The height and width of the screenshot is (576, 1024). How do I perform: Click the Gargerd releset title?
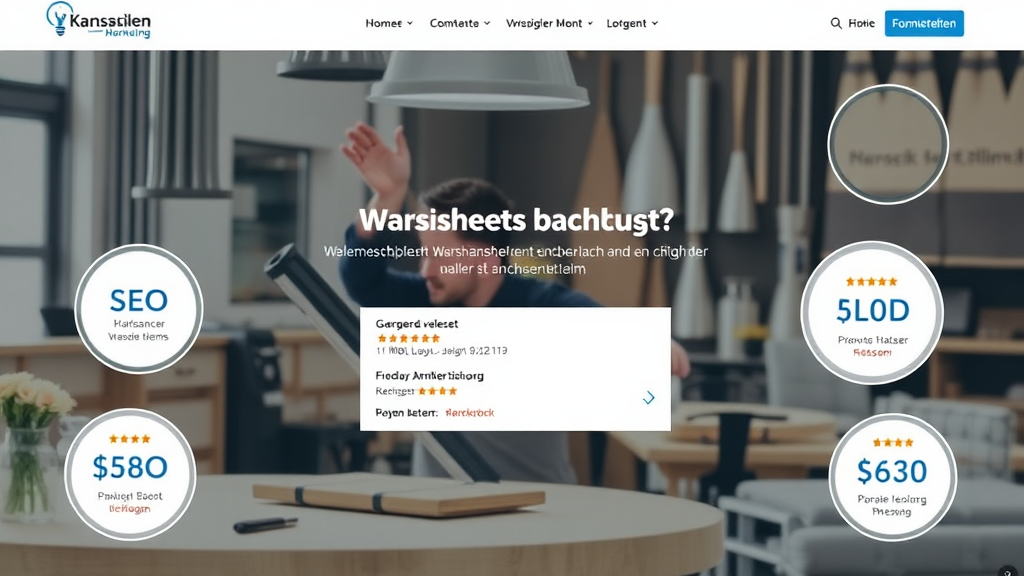[x=417, y=324]
